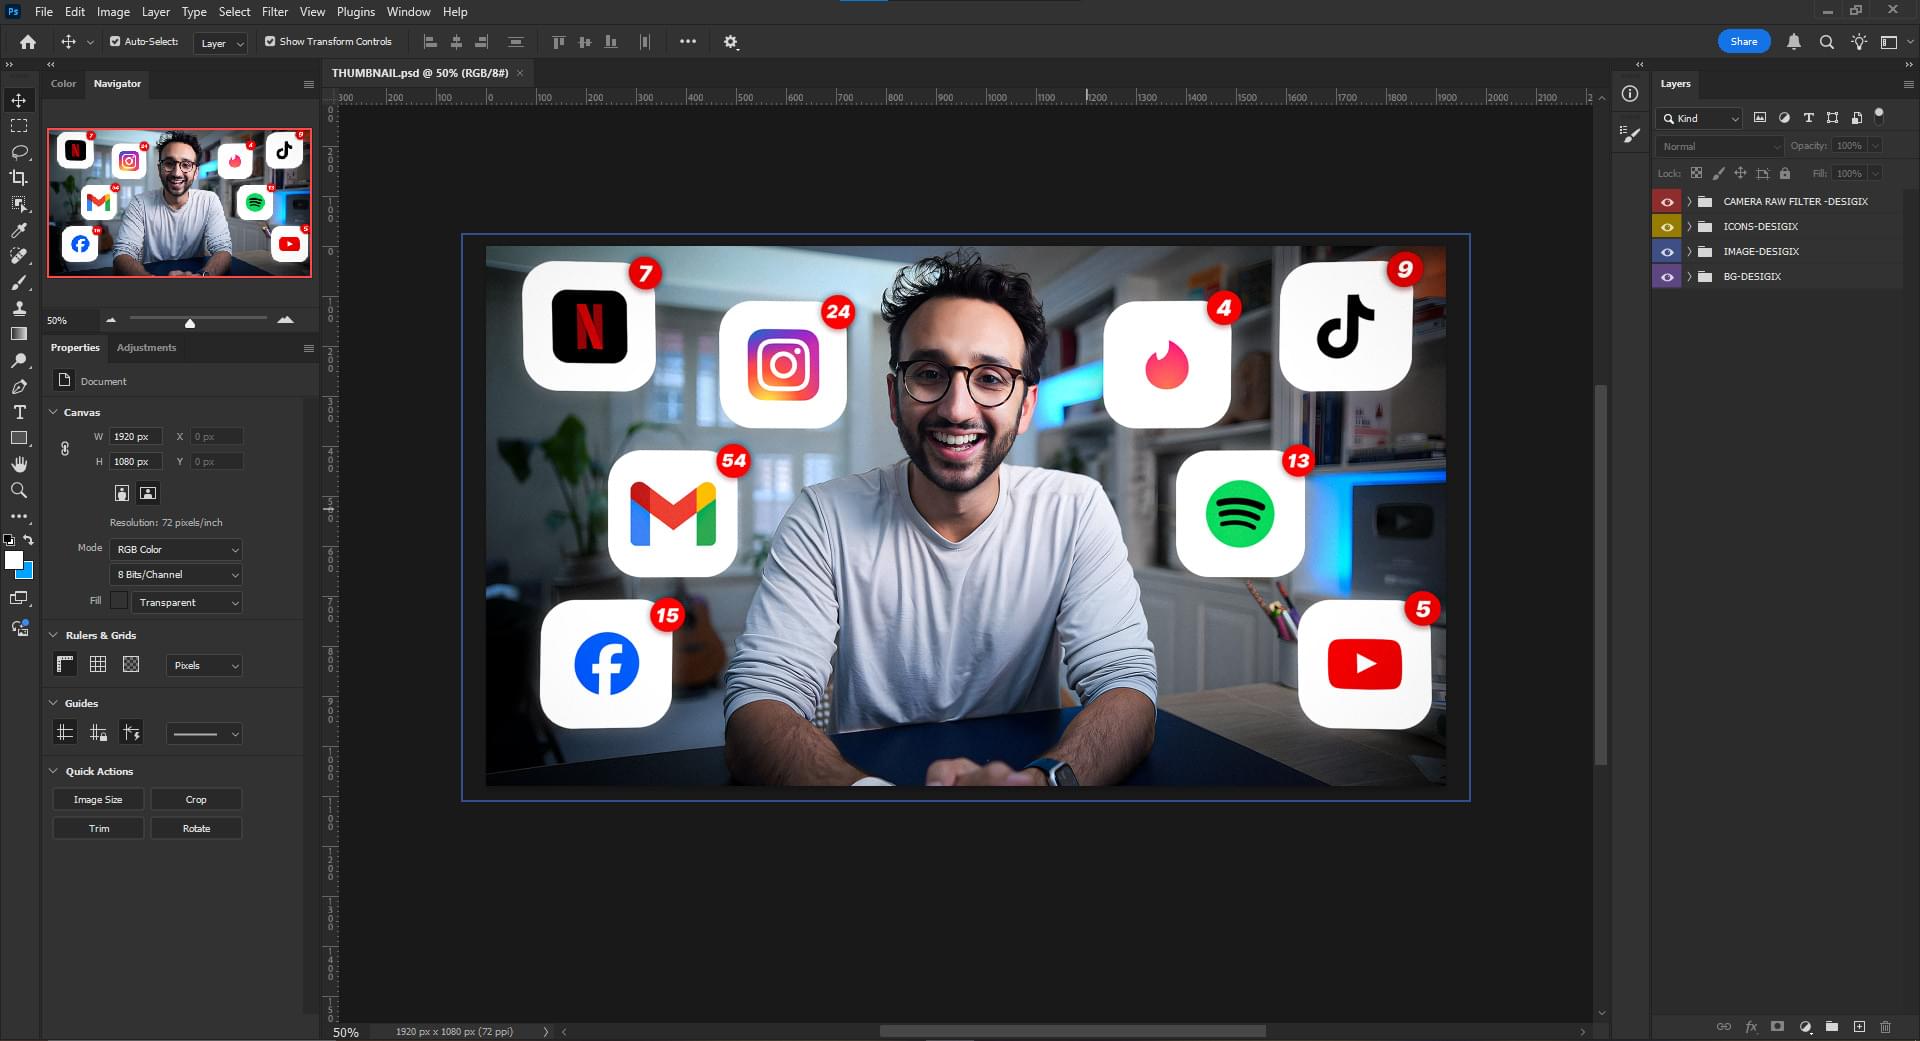
Task: Grab the Hand tool
Action: pos(19,464)
